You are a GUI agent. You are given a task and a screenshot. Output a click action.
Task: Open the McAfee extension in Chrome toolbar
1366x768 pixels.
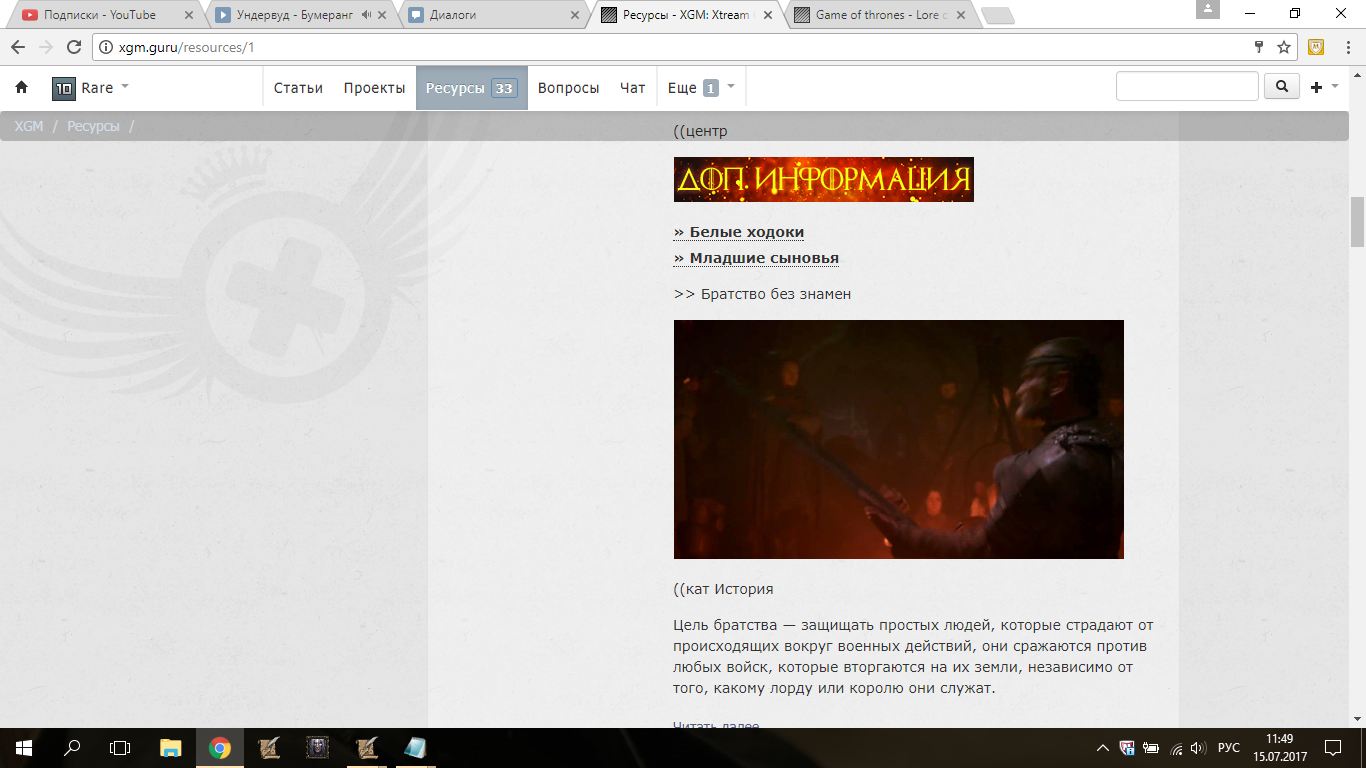pyautogui.click(x=1317, y=47)
